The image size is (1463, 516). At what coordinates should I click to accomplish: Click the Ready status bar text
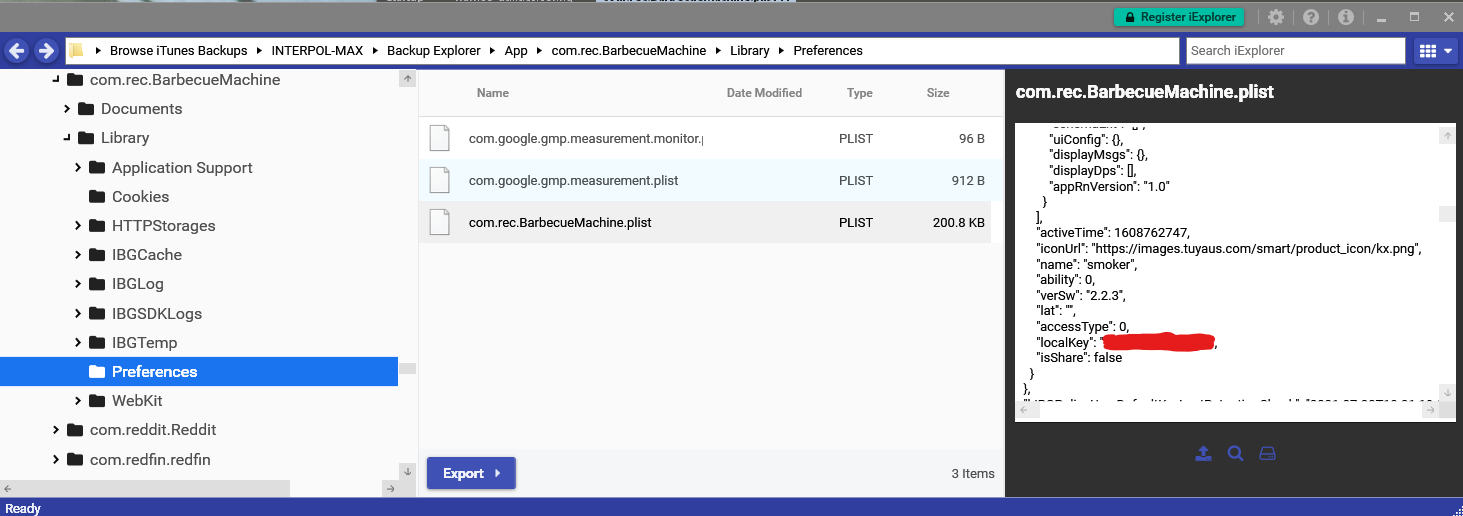coord(23,508)
